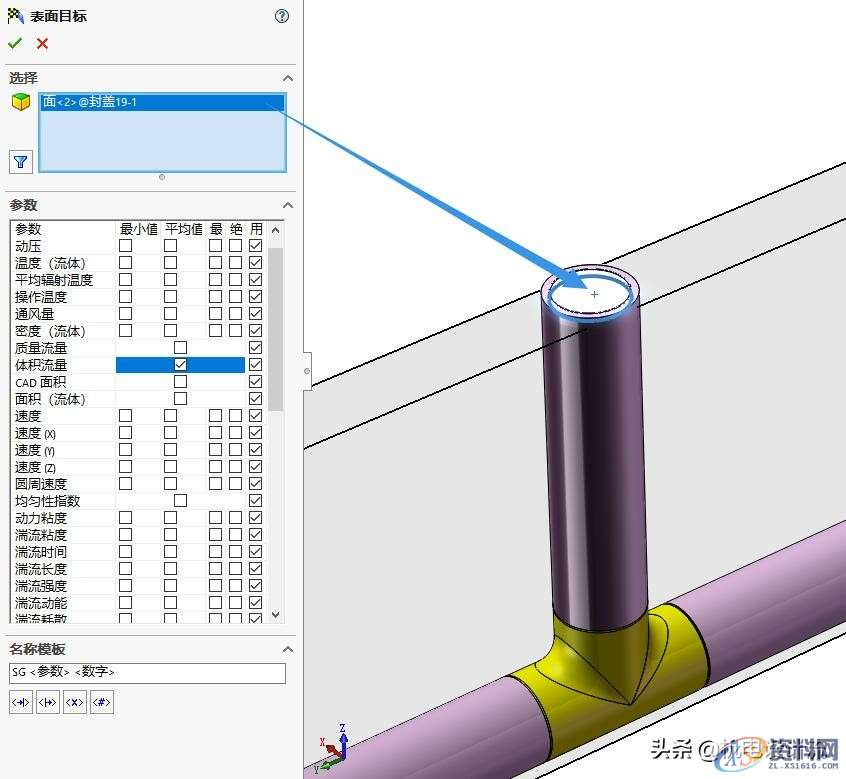Edit the SG <参数> <数字> template field
Viewport: 846px width, 779px height.
pos(148,673)
